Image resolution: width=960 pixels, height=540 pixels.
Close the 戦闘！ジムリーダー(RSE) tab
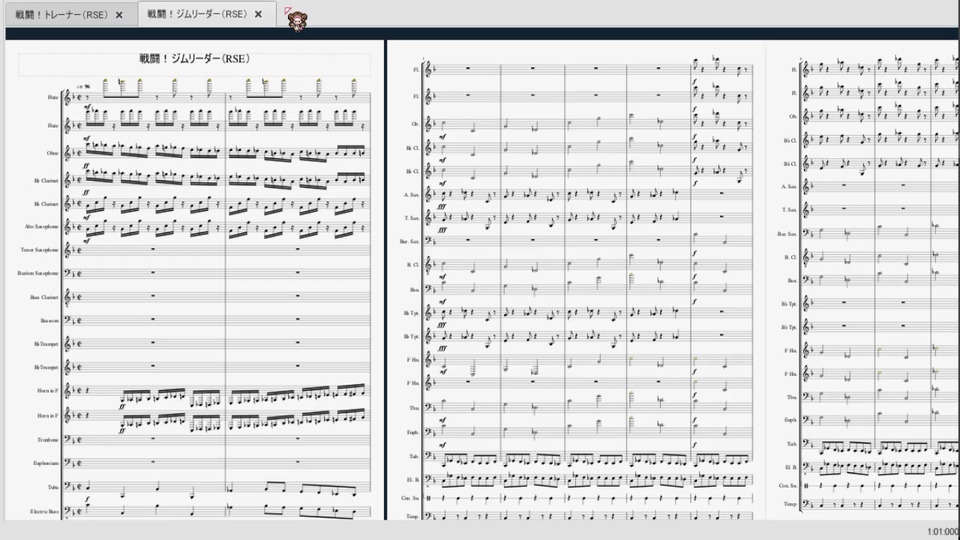pos(258,14)
